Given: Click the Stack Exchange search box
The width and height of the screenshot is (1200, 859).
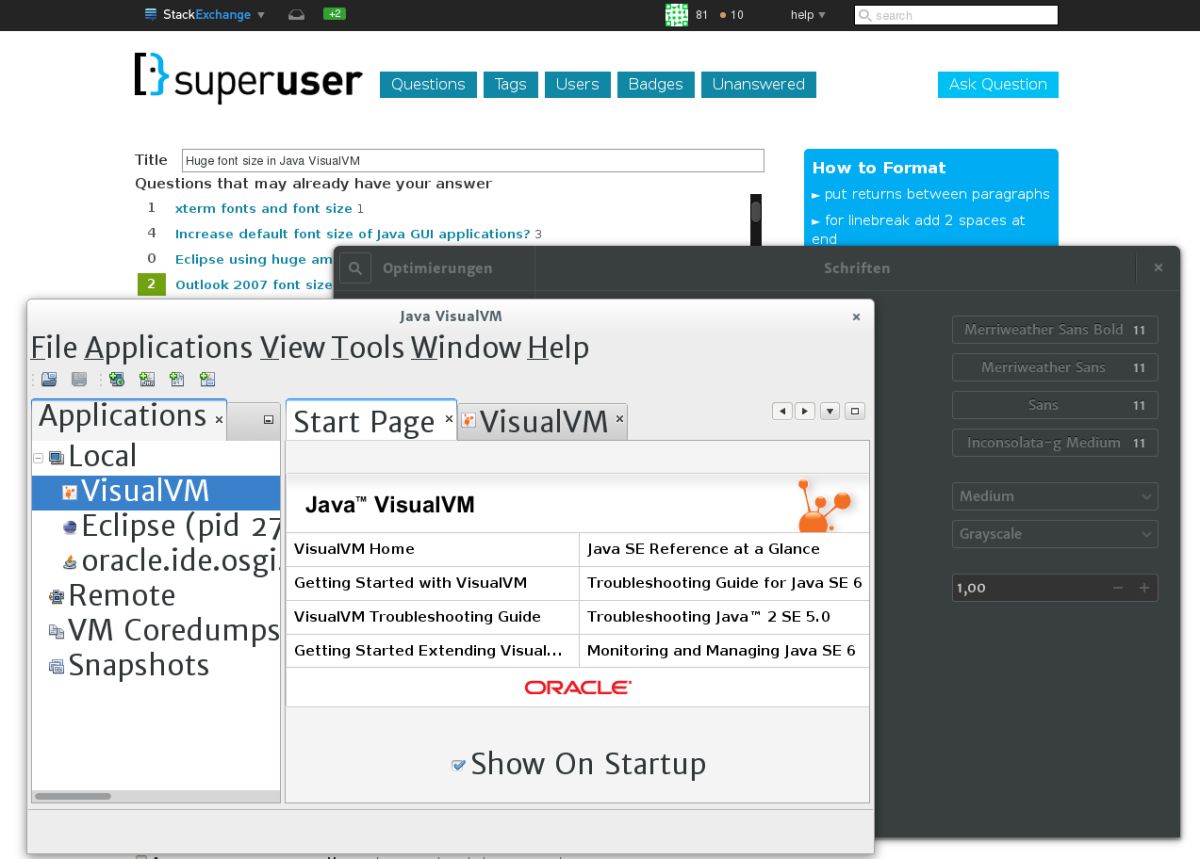Looking at the screenshot, I should click(x=956, y=15).
